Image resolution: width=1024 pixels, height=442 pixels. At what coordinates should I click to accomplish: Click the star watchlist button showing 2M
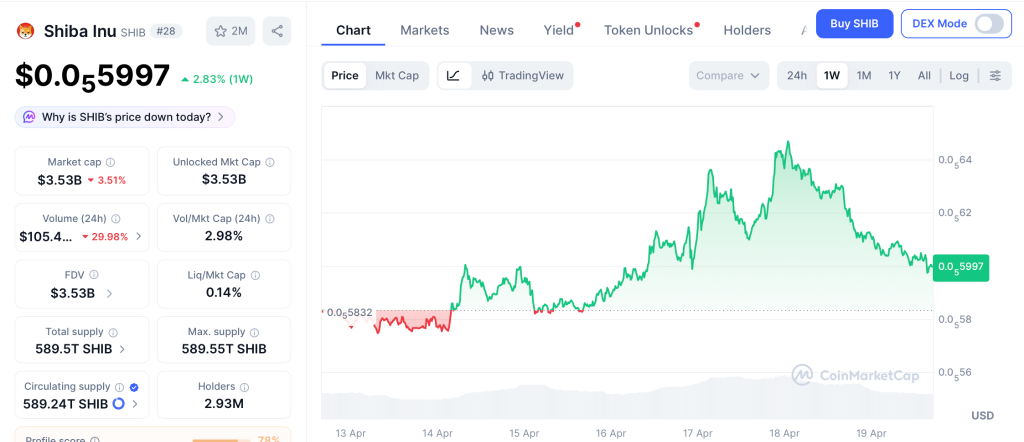coord(230,31)
